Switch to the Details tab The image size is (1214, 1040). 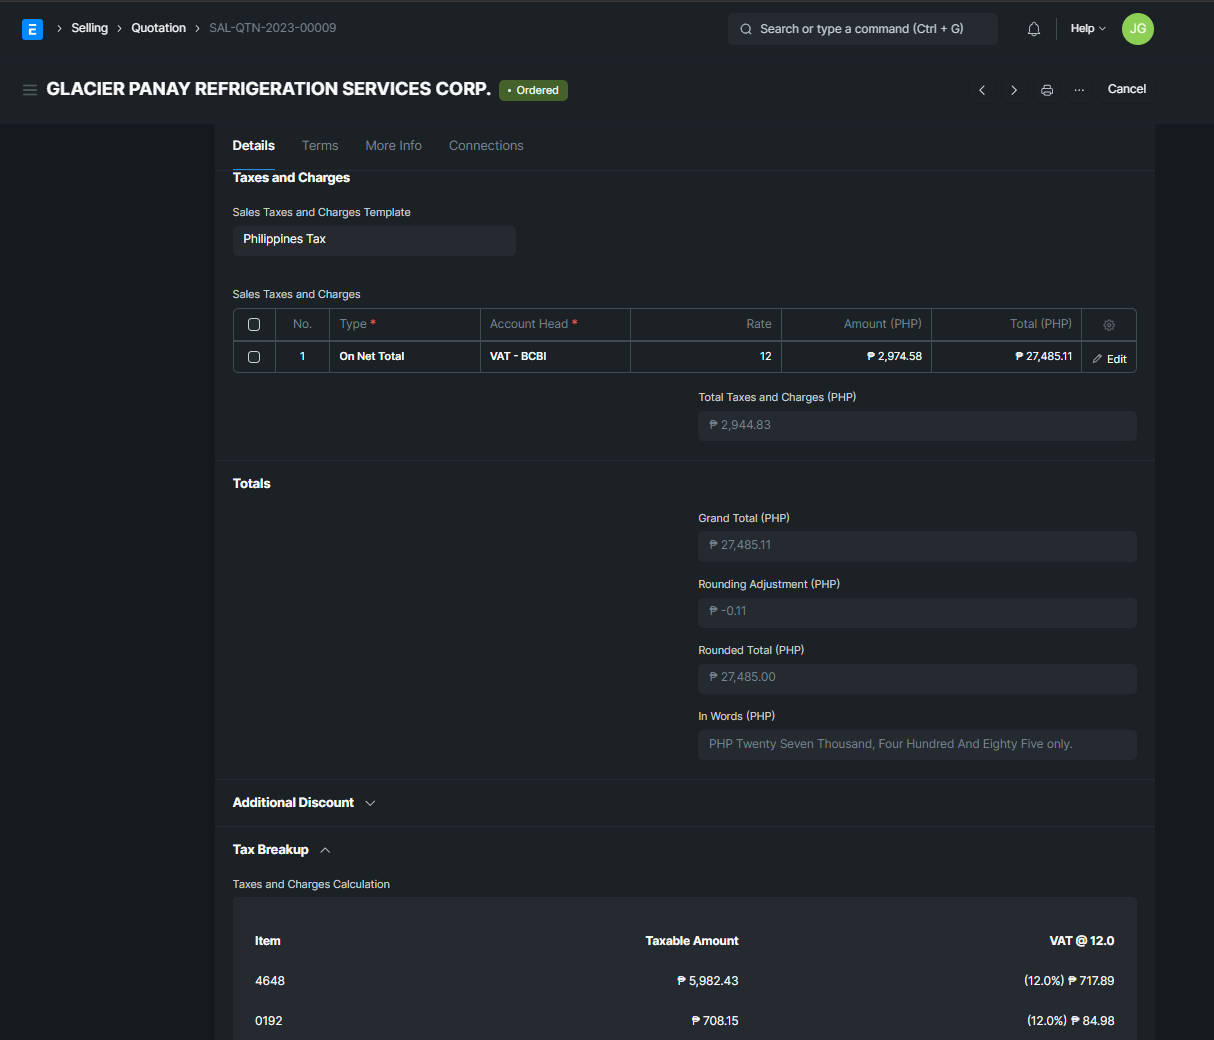(x=254, y=146)
